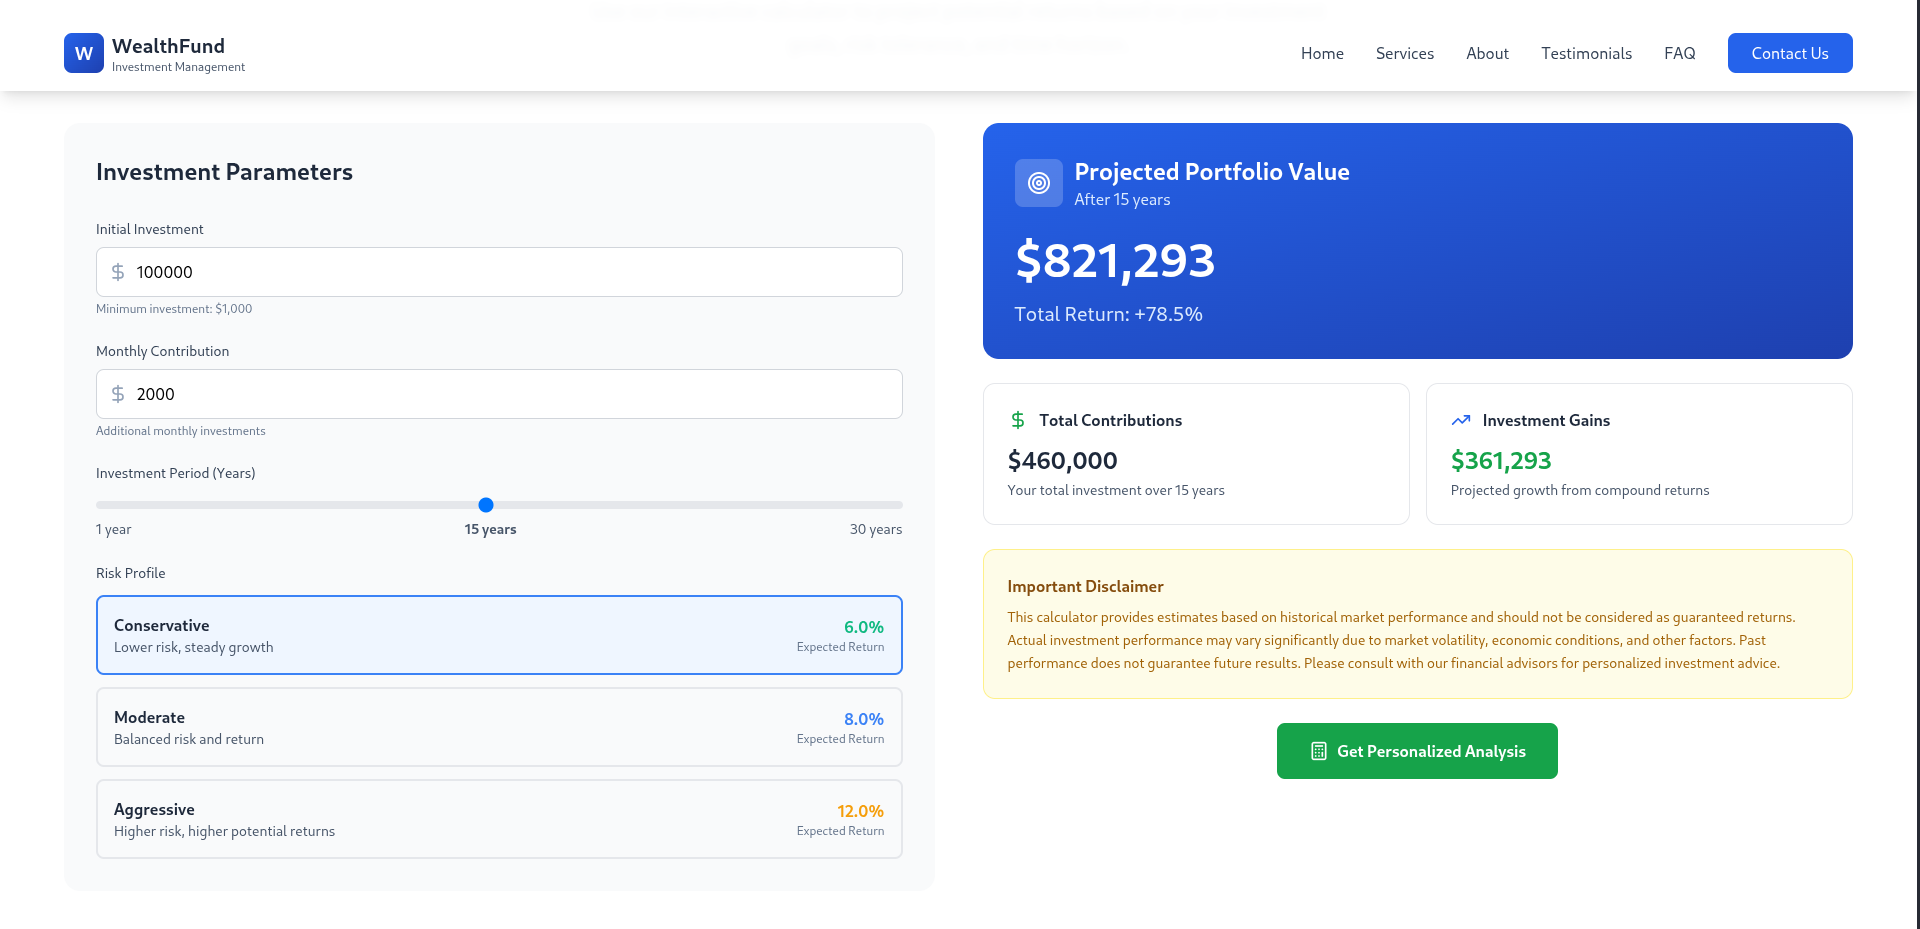View the Testimonials section
Screen dimensions: 1920x929
(1586, 53)
